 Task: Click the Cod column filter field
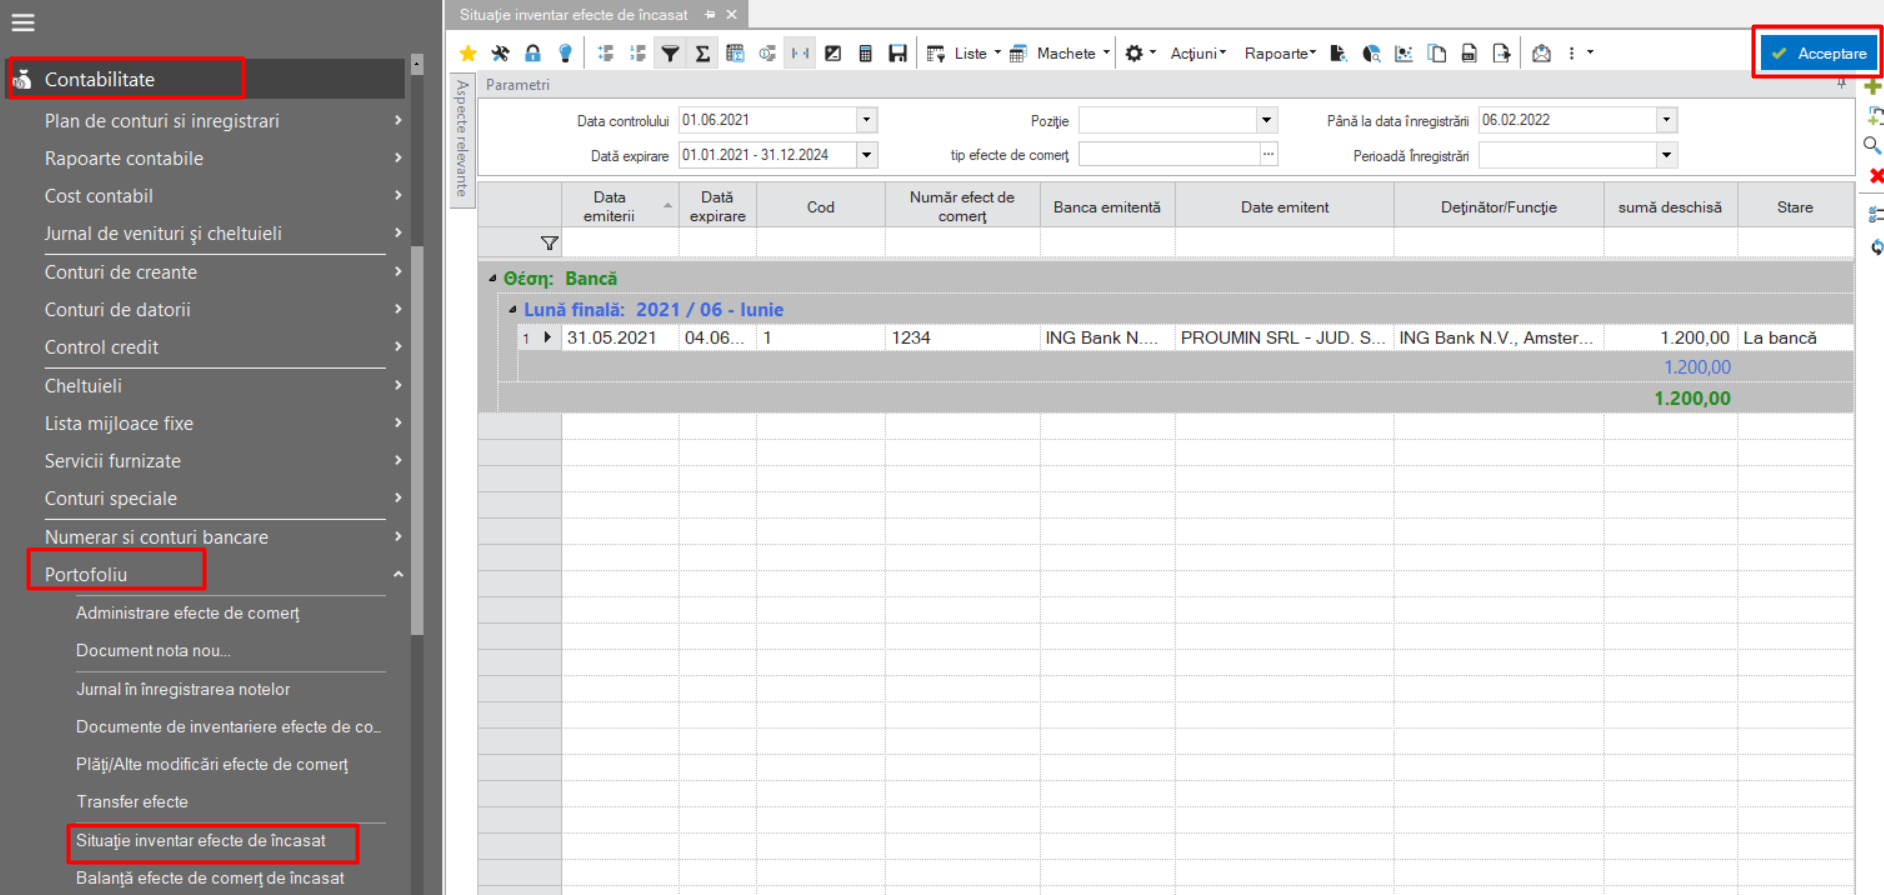[x=820, y=243]
